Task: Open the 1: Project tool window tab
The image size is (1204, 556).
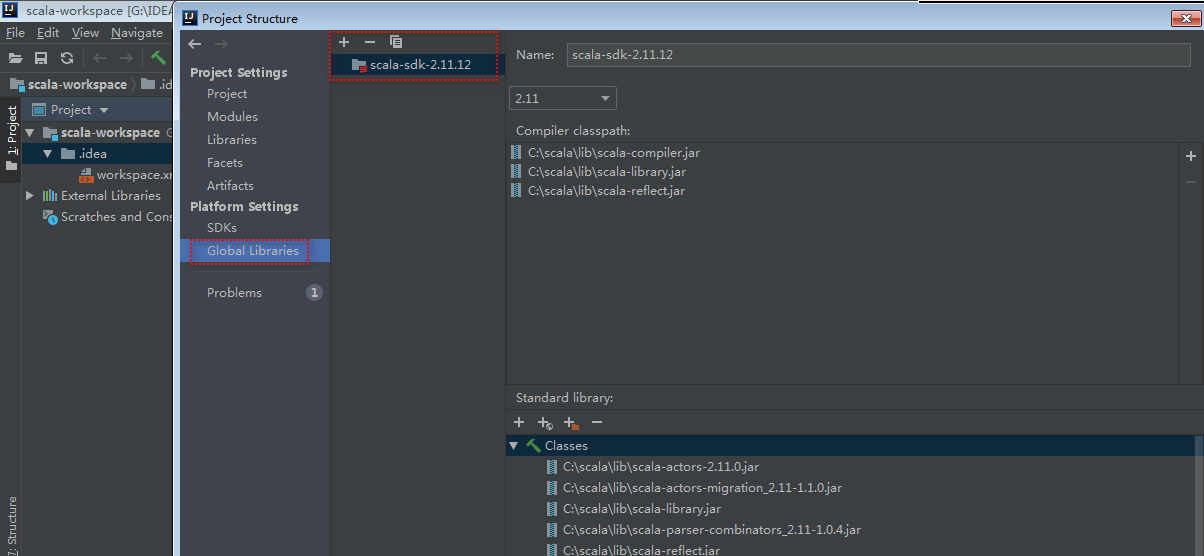Action: coord(12,138)
